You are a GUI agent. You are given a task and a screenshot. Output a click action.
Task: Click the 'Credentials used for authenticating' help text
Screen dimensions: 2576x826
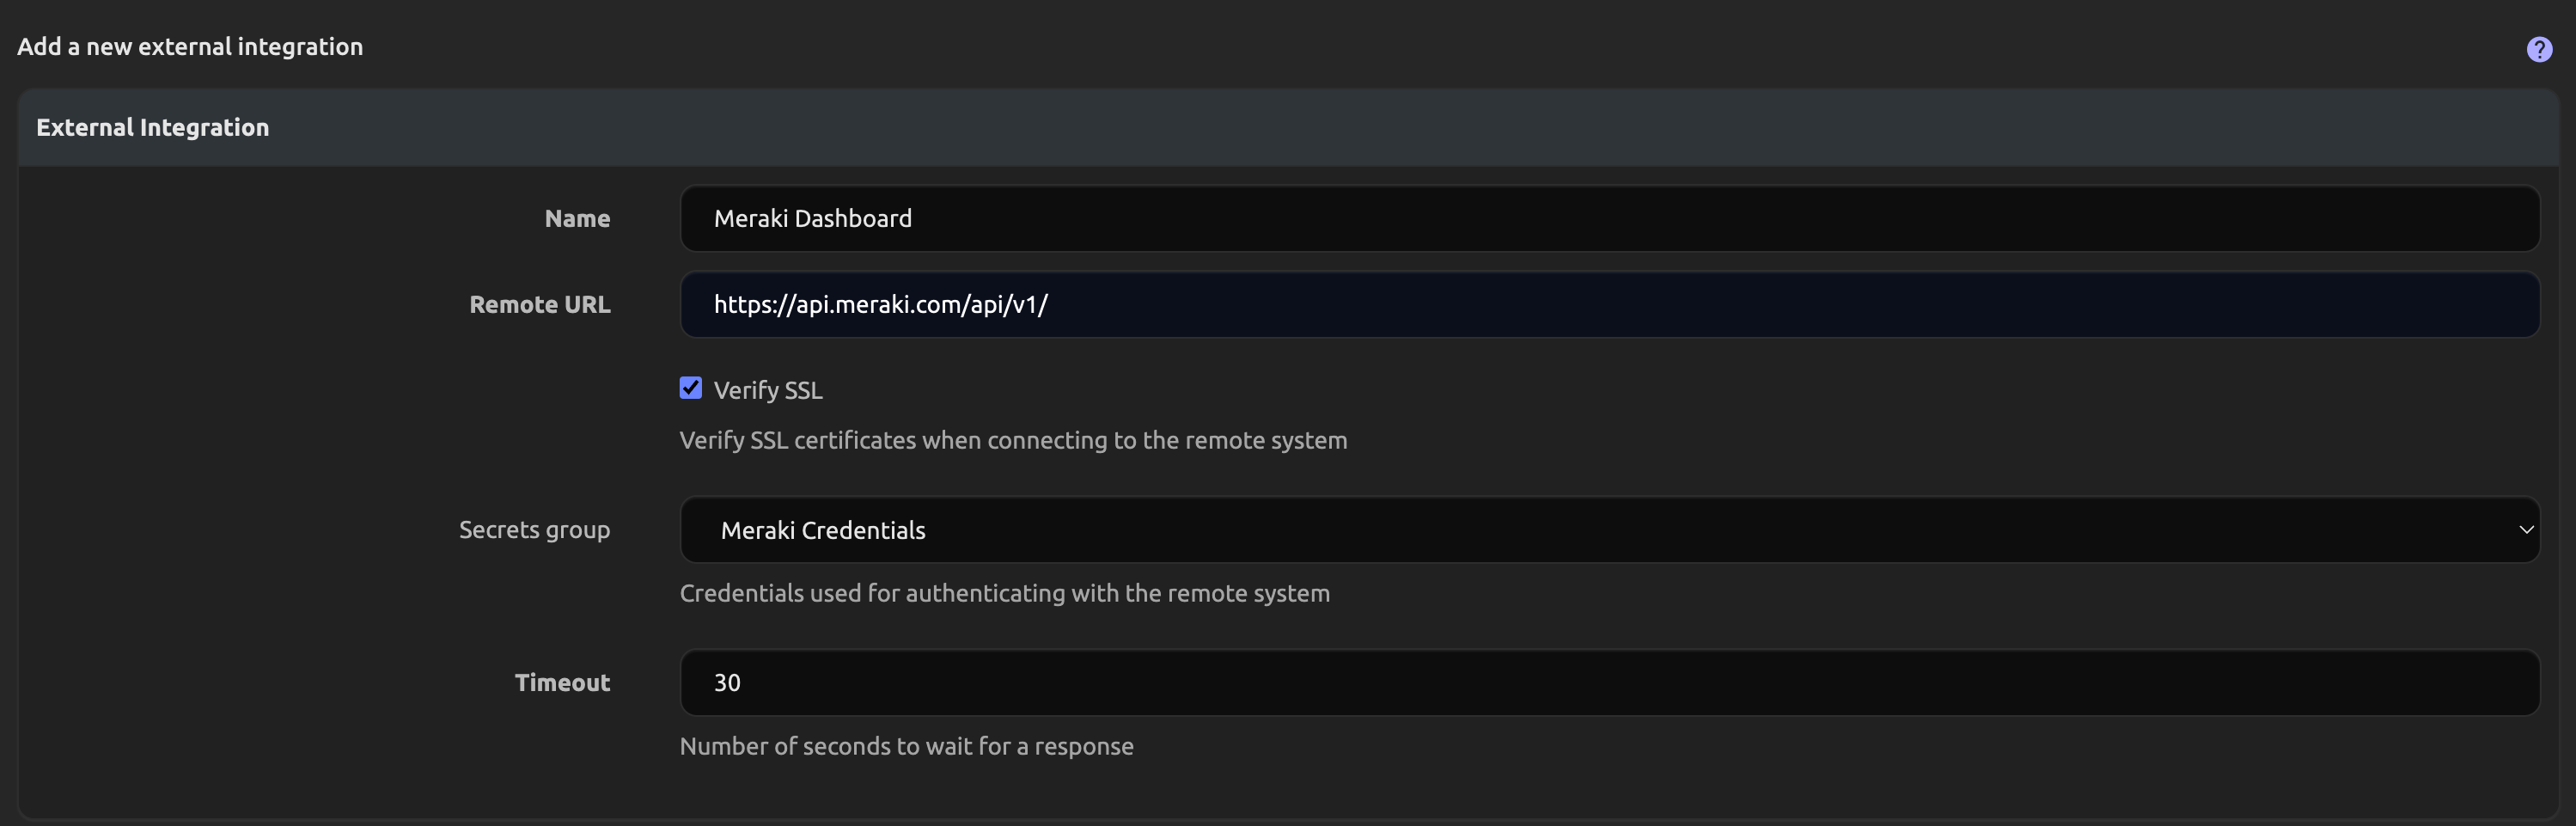click(1004, 593)
